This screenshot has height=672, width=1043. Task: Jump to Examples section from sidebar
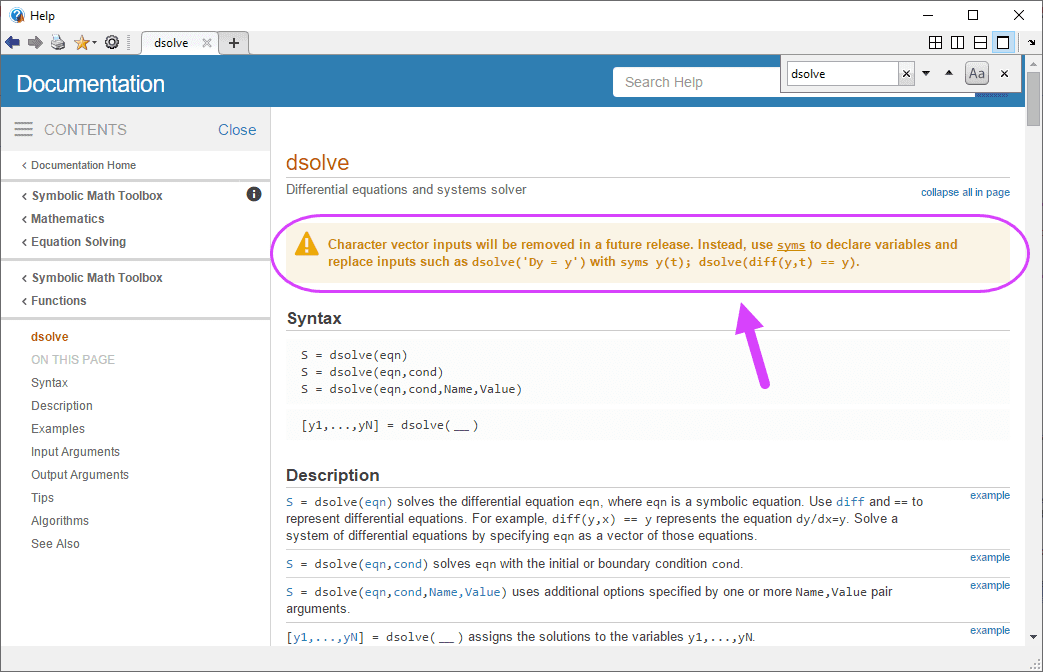pos(58,428)
